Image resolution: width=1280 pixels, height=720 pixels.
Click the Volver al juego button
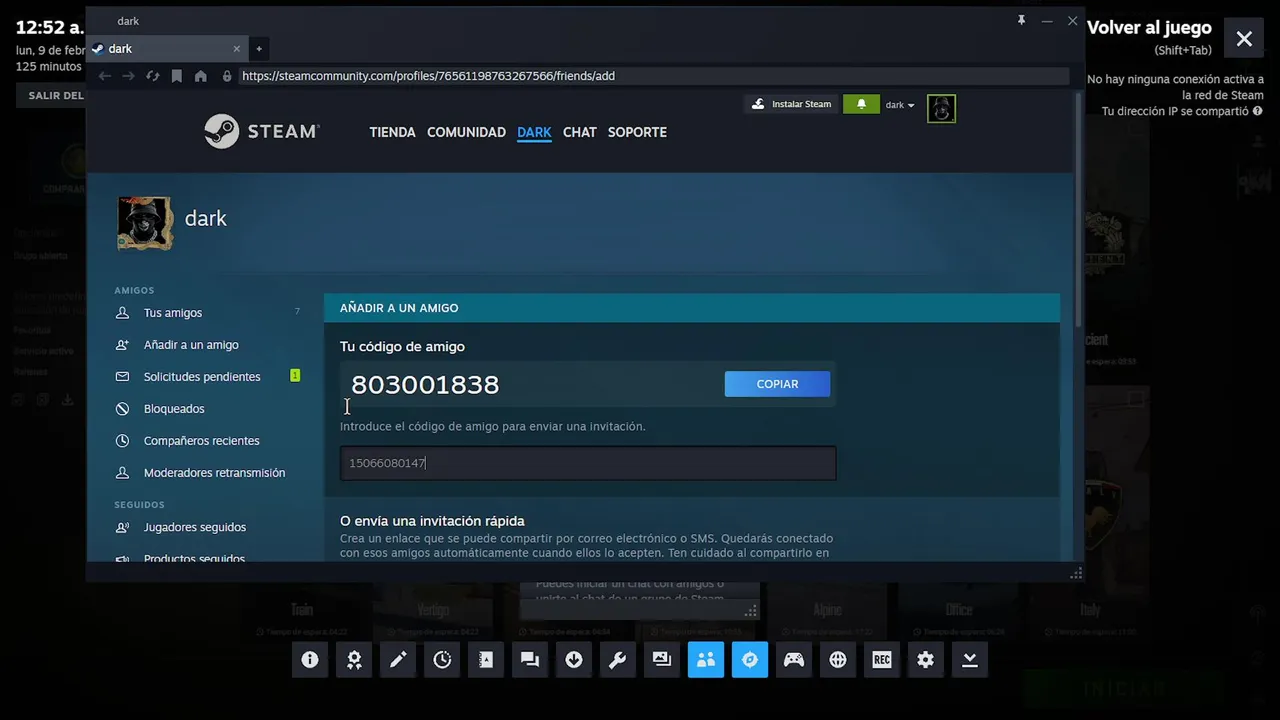pos(1149,28)
